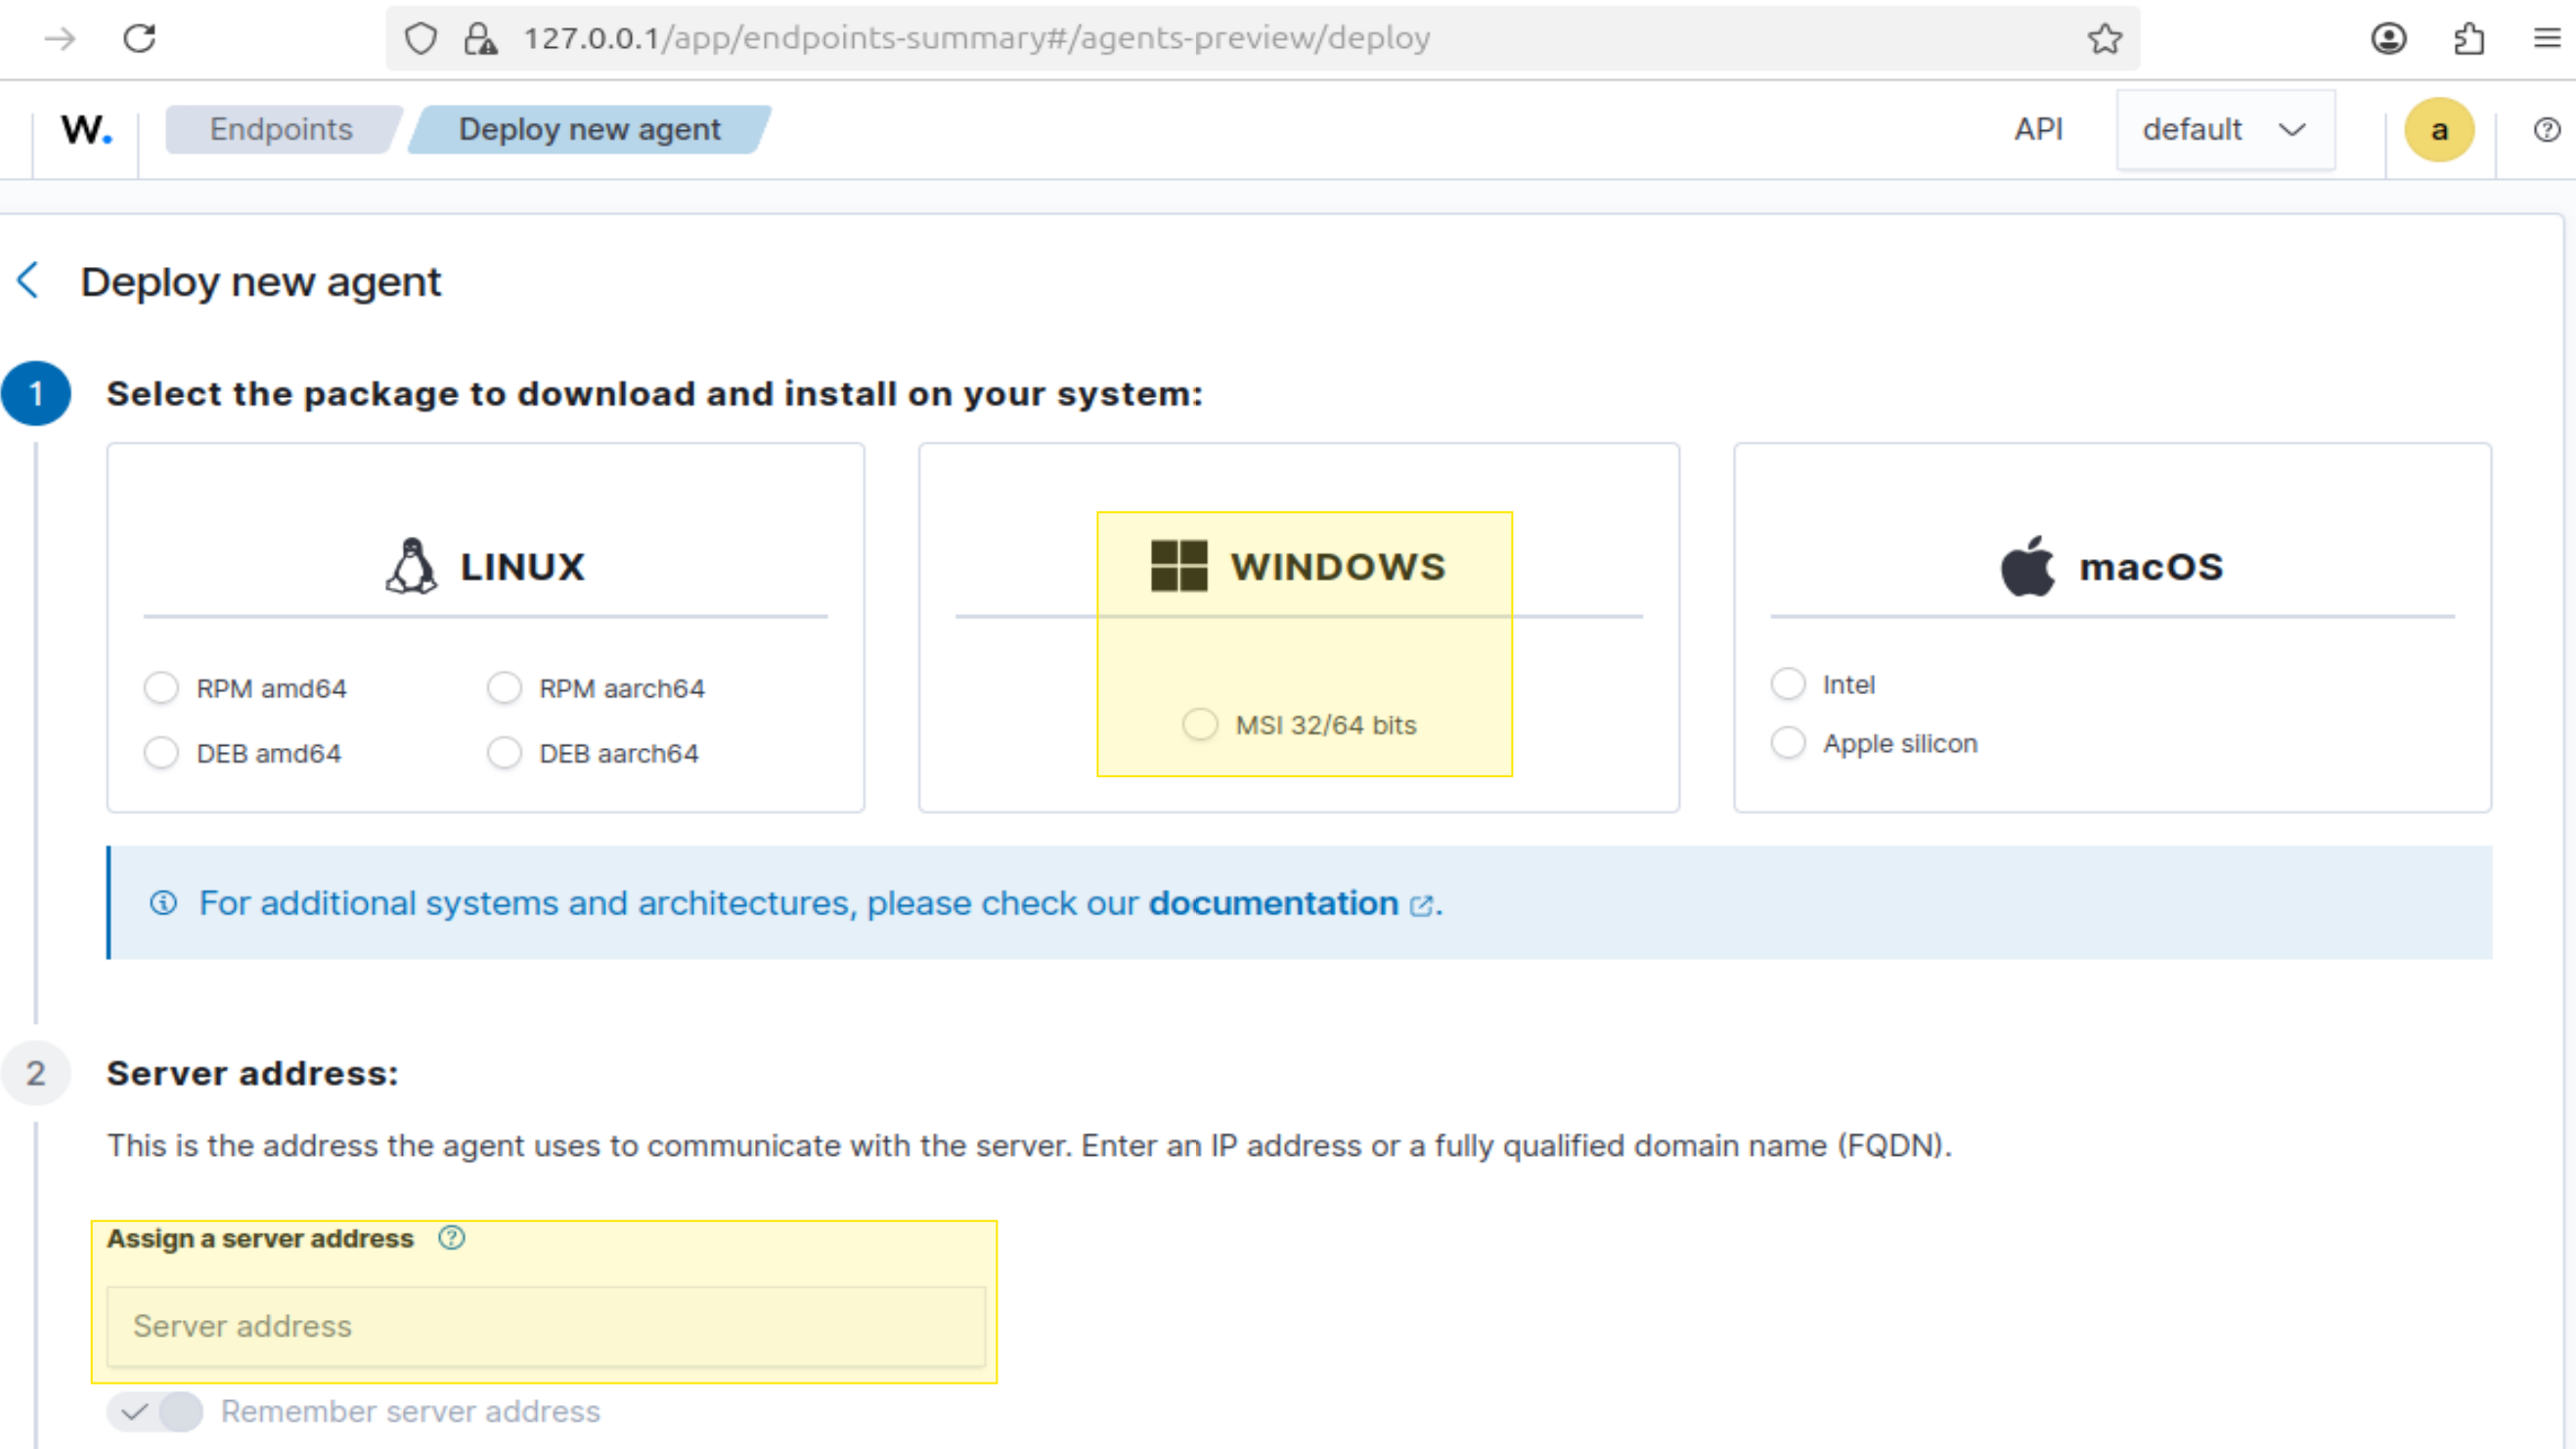
Task: Click the Deploy new agent breadcrumb
Action: coord(589,130)
